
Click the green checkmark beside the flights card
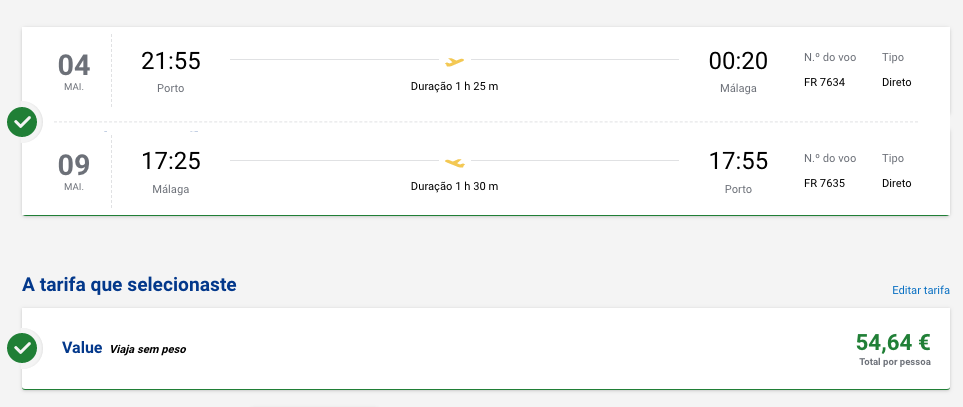point(22,123)
